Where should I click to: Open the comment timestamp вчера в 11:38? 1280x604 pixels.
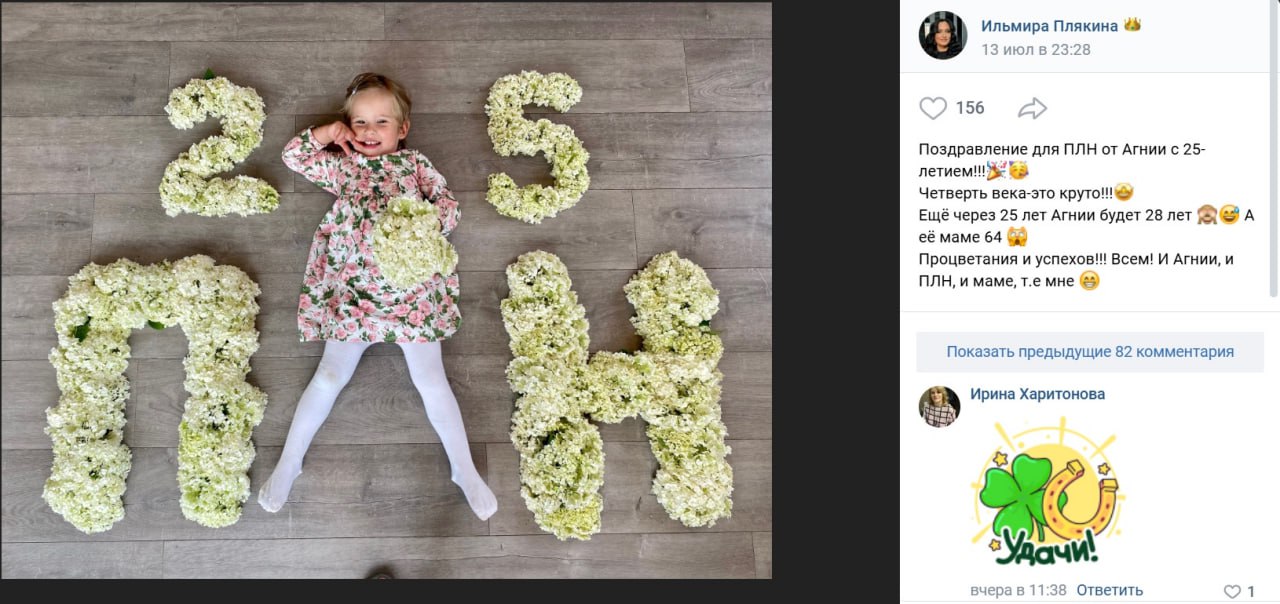coord(1019,590)
